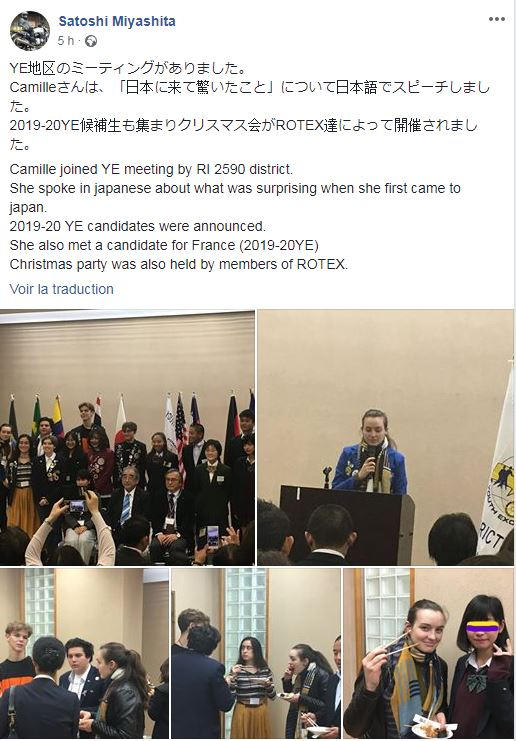Image resolution: width=516 pixels, height=741 pixels.
Task: Open the photo of girl speaking at podium
Action: (x=385, y=438)
